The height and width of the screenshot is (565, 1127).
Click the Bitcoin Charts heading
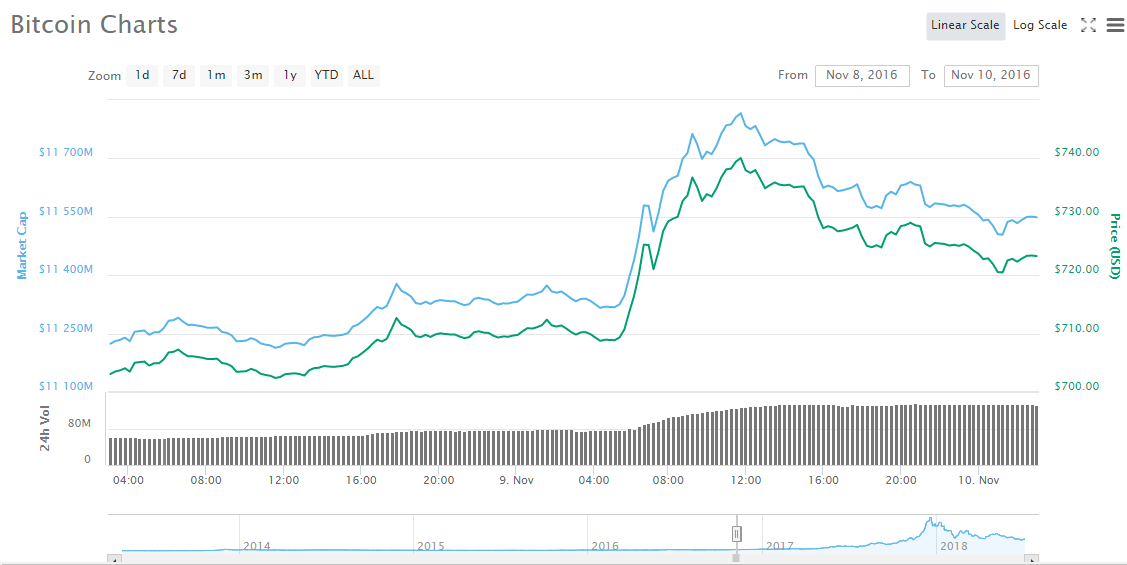pos(94,24)
